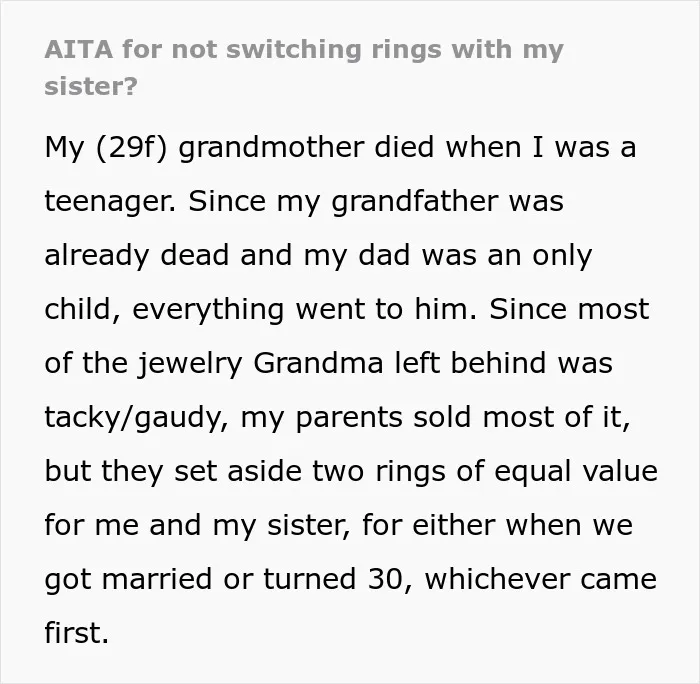Click the phrase "my parents sold most of it,"
Screen dimensions: 700x684
pyautogui.click(x=435, y=417)
